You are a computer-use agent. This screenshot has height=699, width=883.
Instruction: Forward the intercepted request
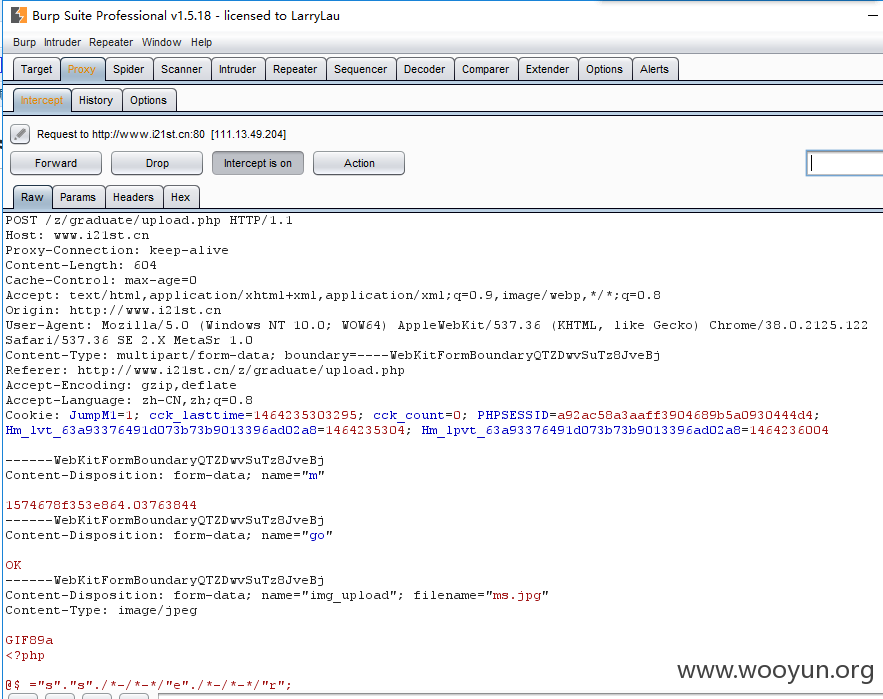56,163
